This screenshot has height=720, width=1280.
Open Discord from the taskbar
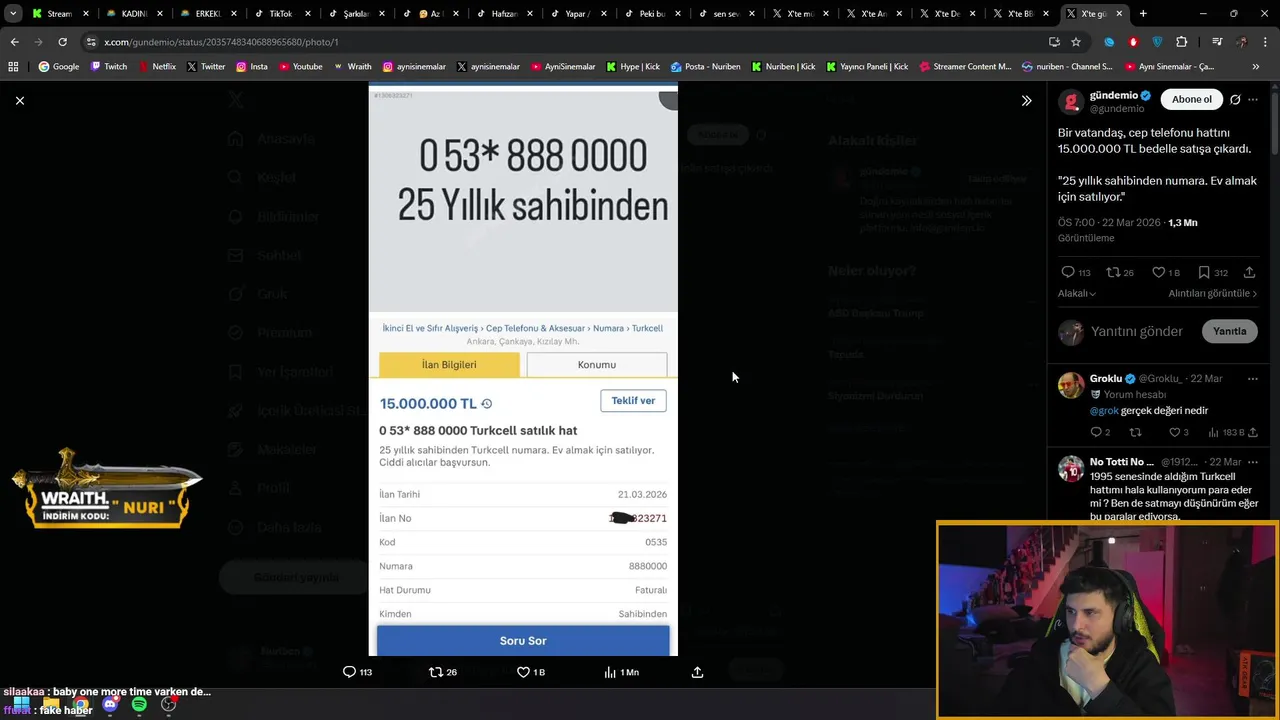[x=110, y=705]
